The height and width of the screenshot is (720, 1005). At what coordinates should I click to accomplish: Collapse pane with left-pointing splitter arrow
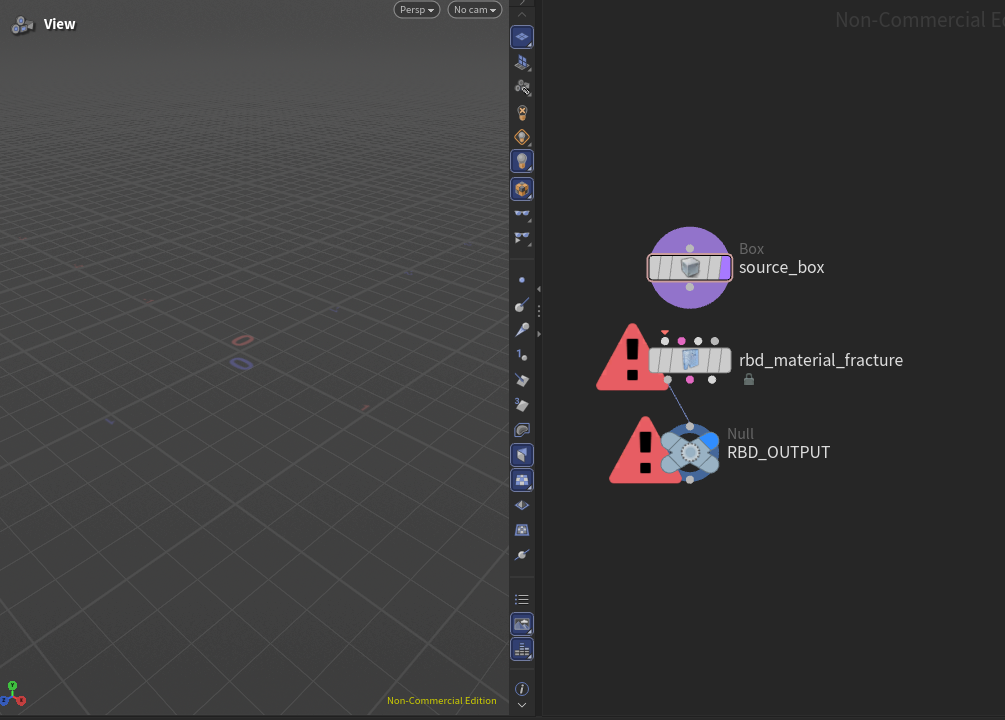pyautogui.click(x=538, y=289)
